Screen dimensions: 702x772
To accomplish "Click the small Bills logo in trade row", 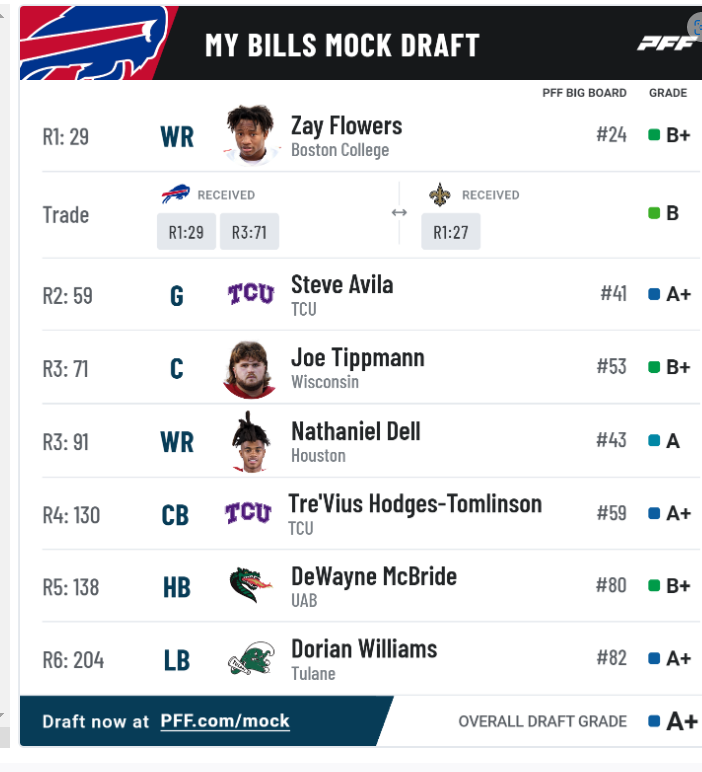I will pos(176,194).
